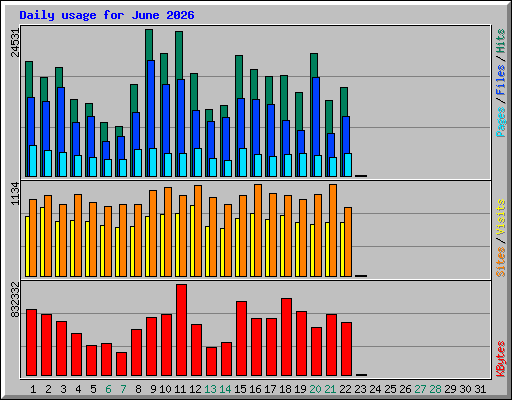512x400 pixels.
Task: Click the blue Files bar for day 20
Action: (316, 116)
